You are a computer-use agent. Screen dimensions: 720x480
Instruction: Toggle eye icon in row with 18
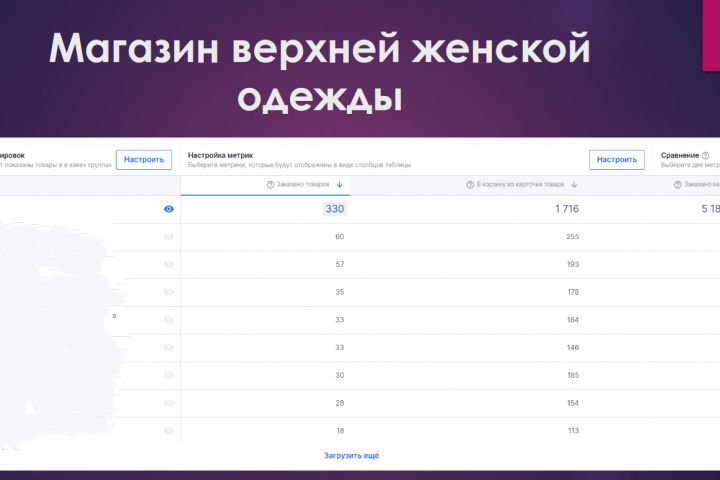pyautogui.click(x=169, y=431)
